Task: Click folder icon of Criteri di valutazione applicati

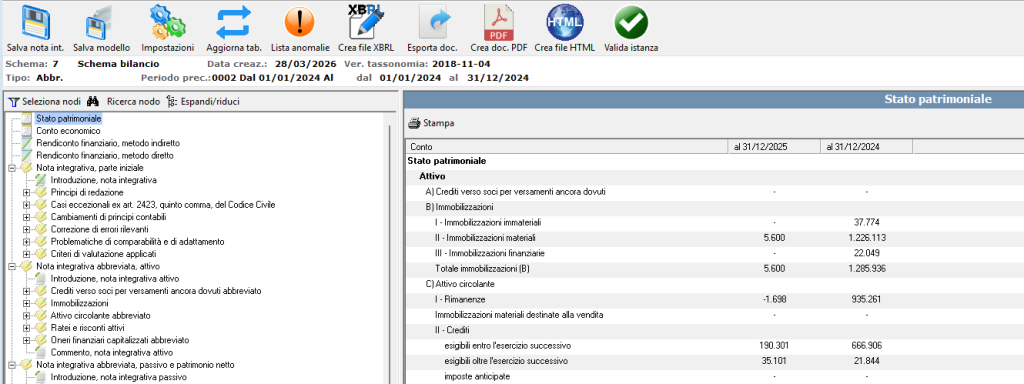Action: coord(40,254)
